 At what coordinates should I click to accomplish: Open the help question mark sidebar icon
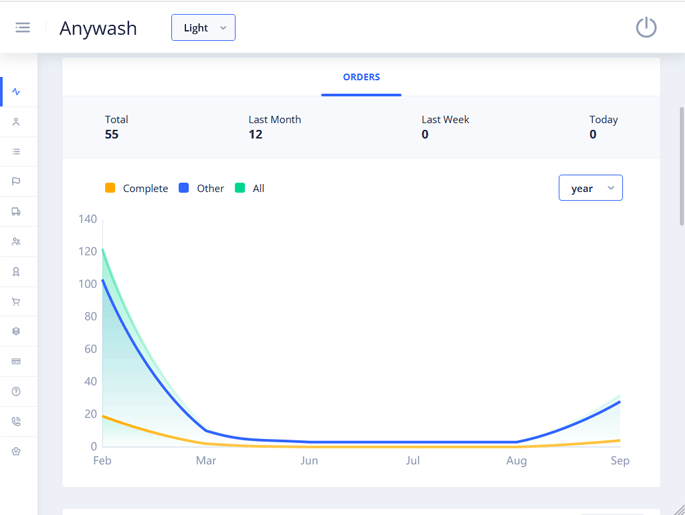tap(16, 392)
